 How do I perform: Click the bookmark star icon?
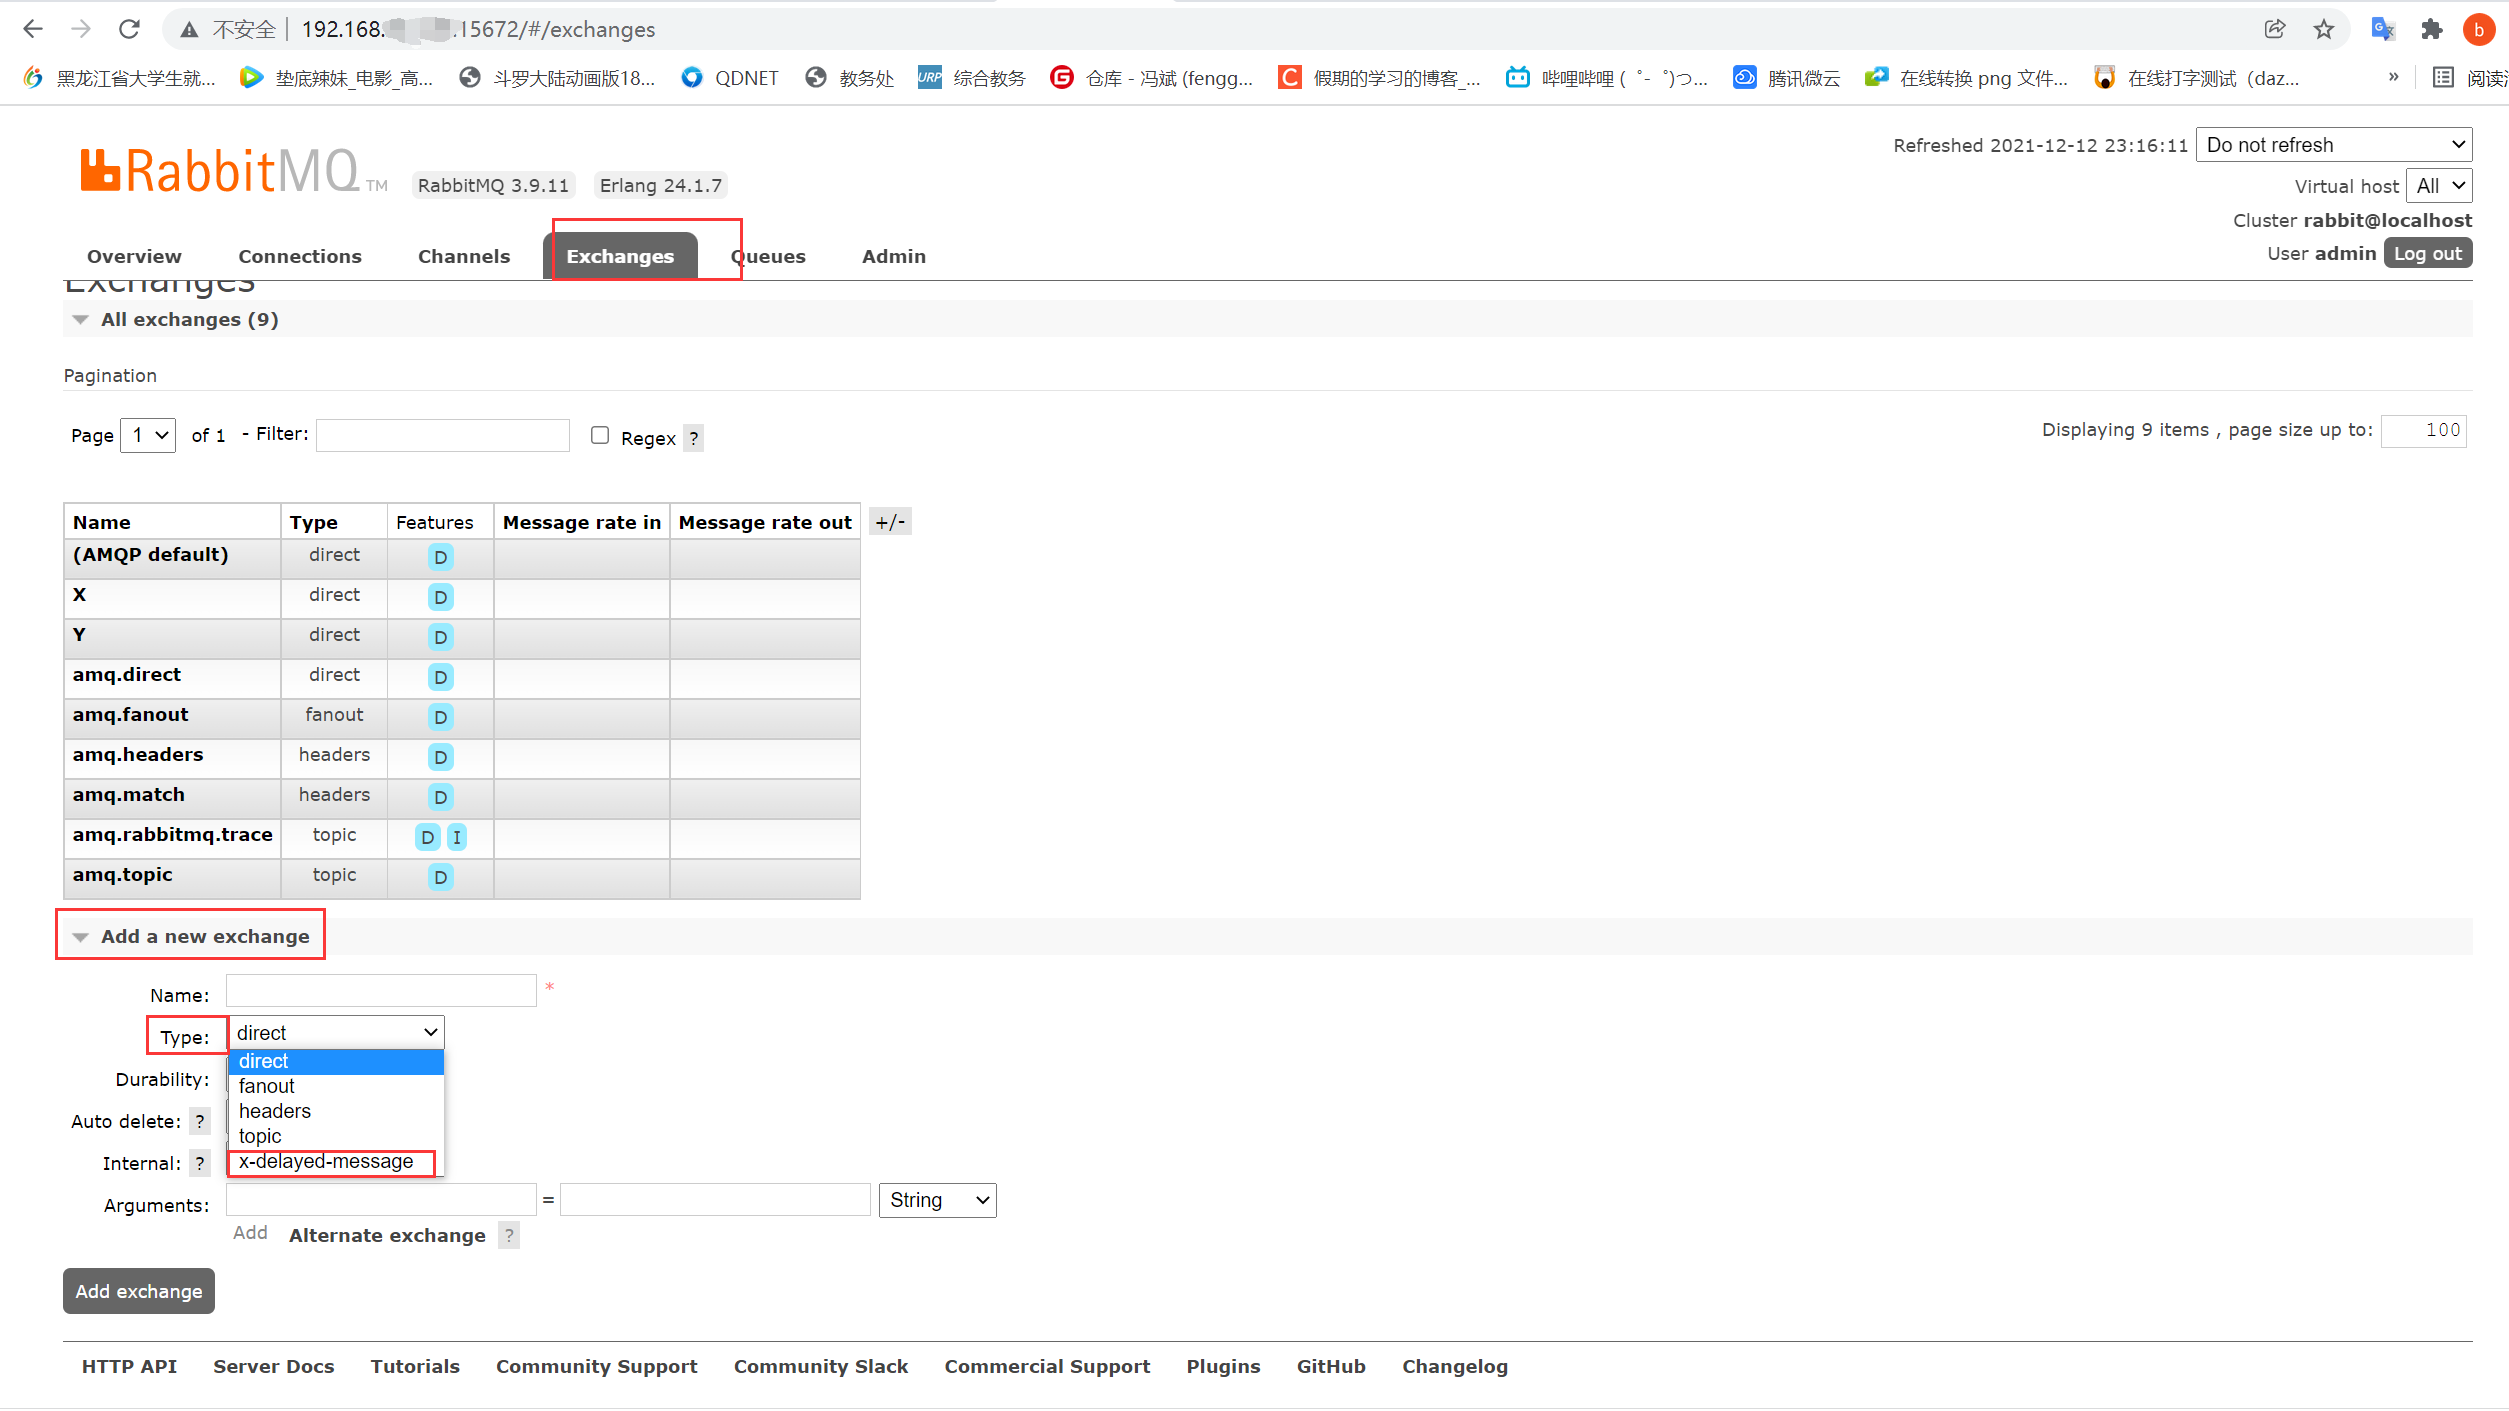(2324, 29)
